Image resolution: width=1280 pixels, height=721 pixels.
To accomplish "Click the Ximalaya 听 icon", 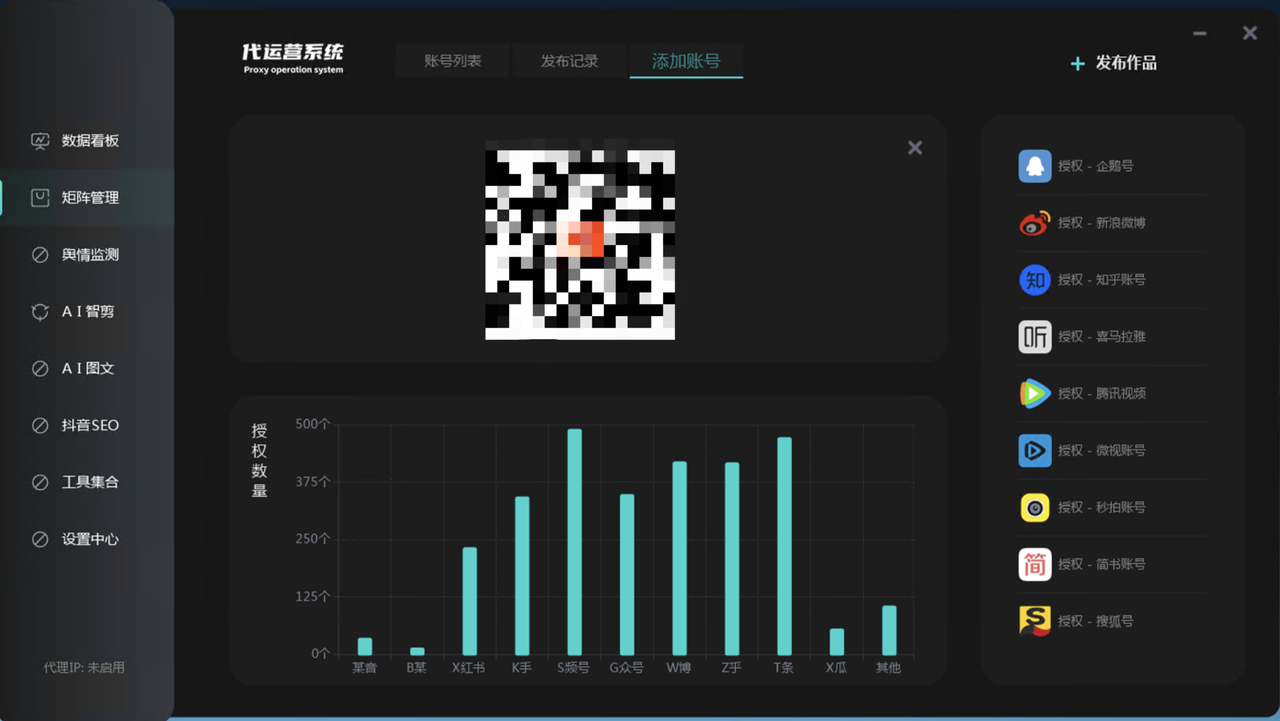I will click(1035, 337).
